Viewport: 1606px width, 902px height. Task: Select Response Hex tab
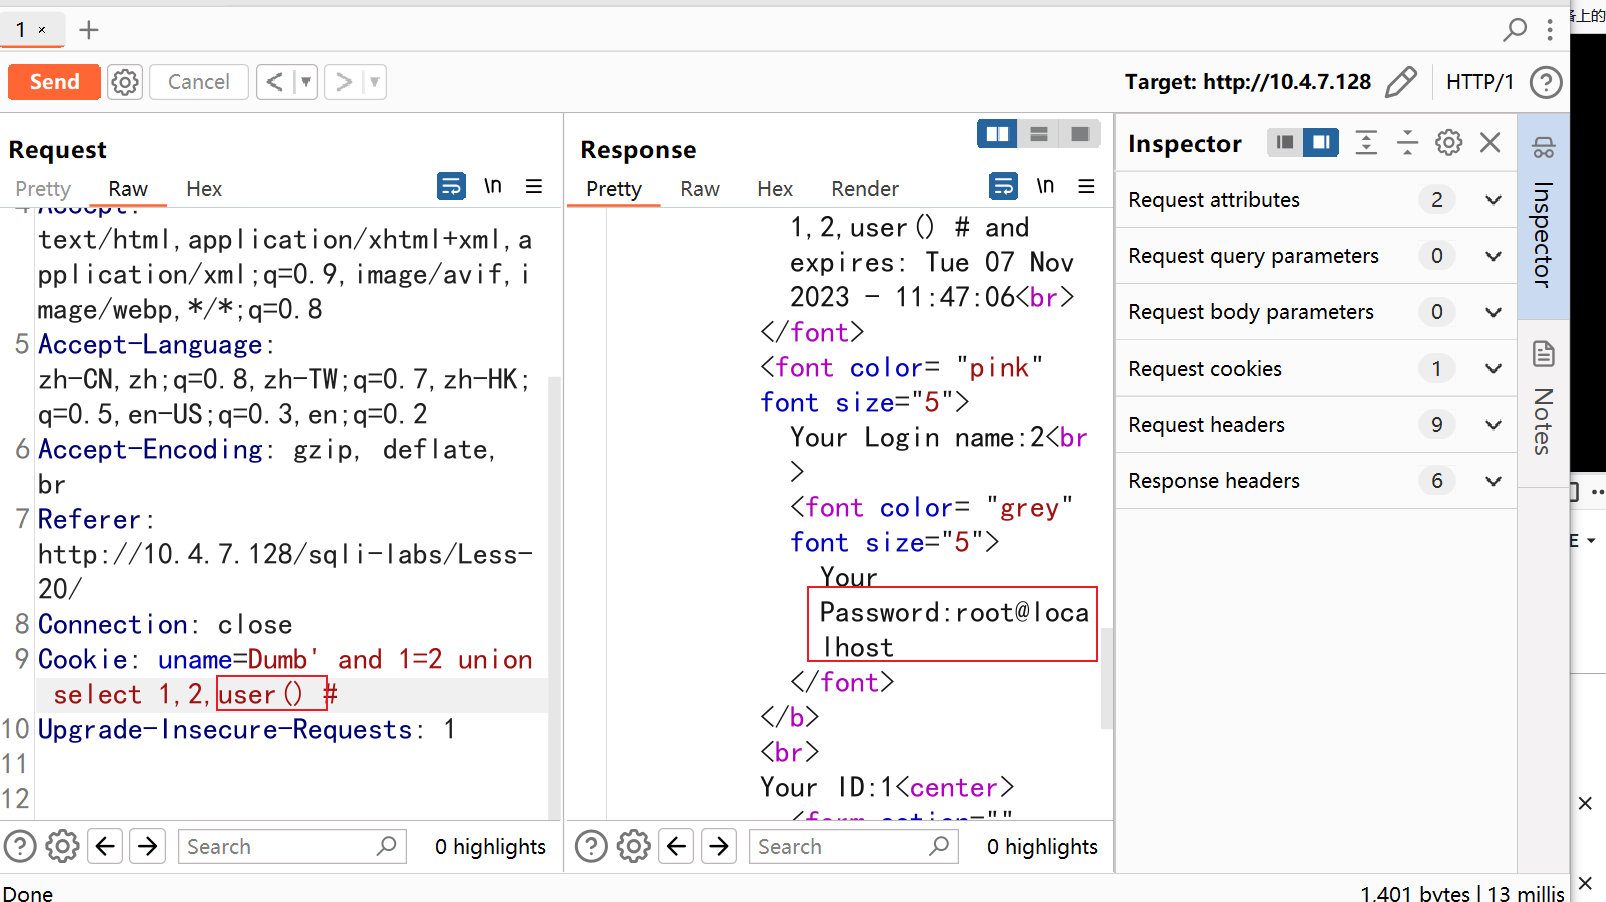coord(775,189)
